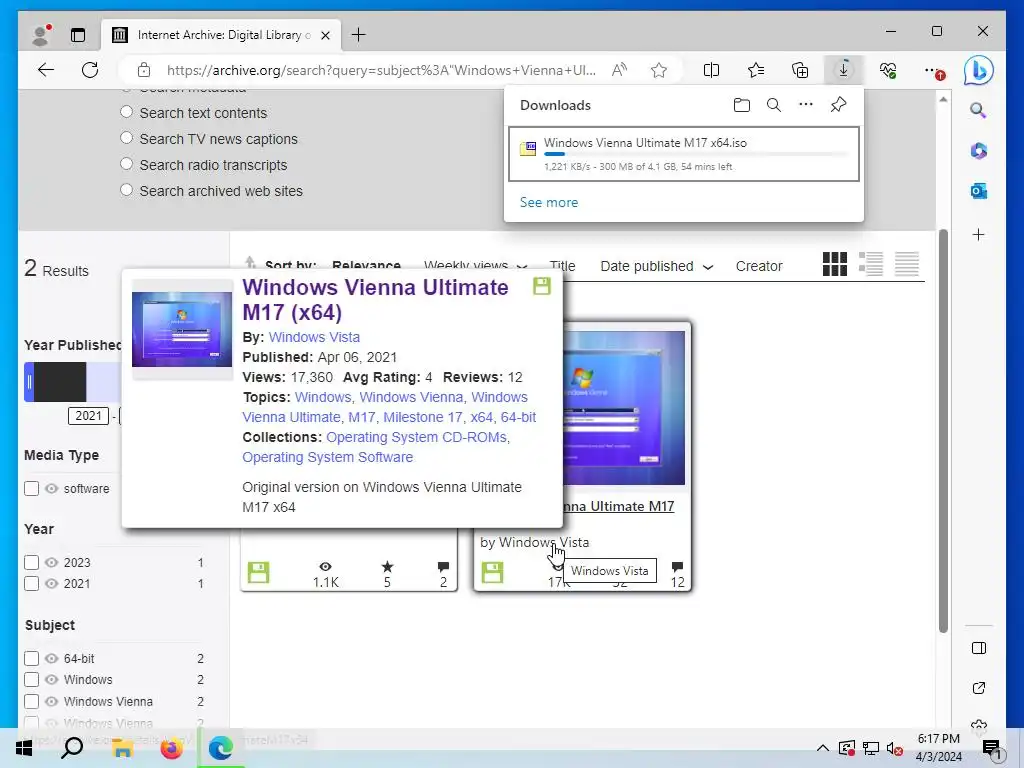Select Search archived web sites option
The image size is (1024, 768).
coord(127,190)
